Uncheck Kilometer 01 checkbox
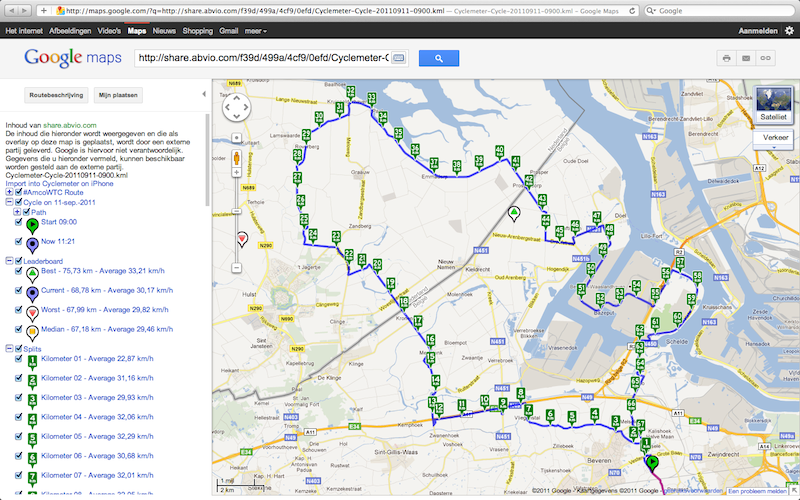This screenshot has height=500, width=800. pyautogui.click(x=19, y=359)
